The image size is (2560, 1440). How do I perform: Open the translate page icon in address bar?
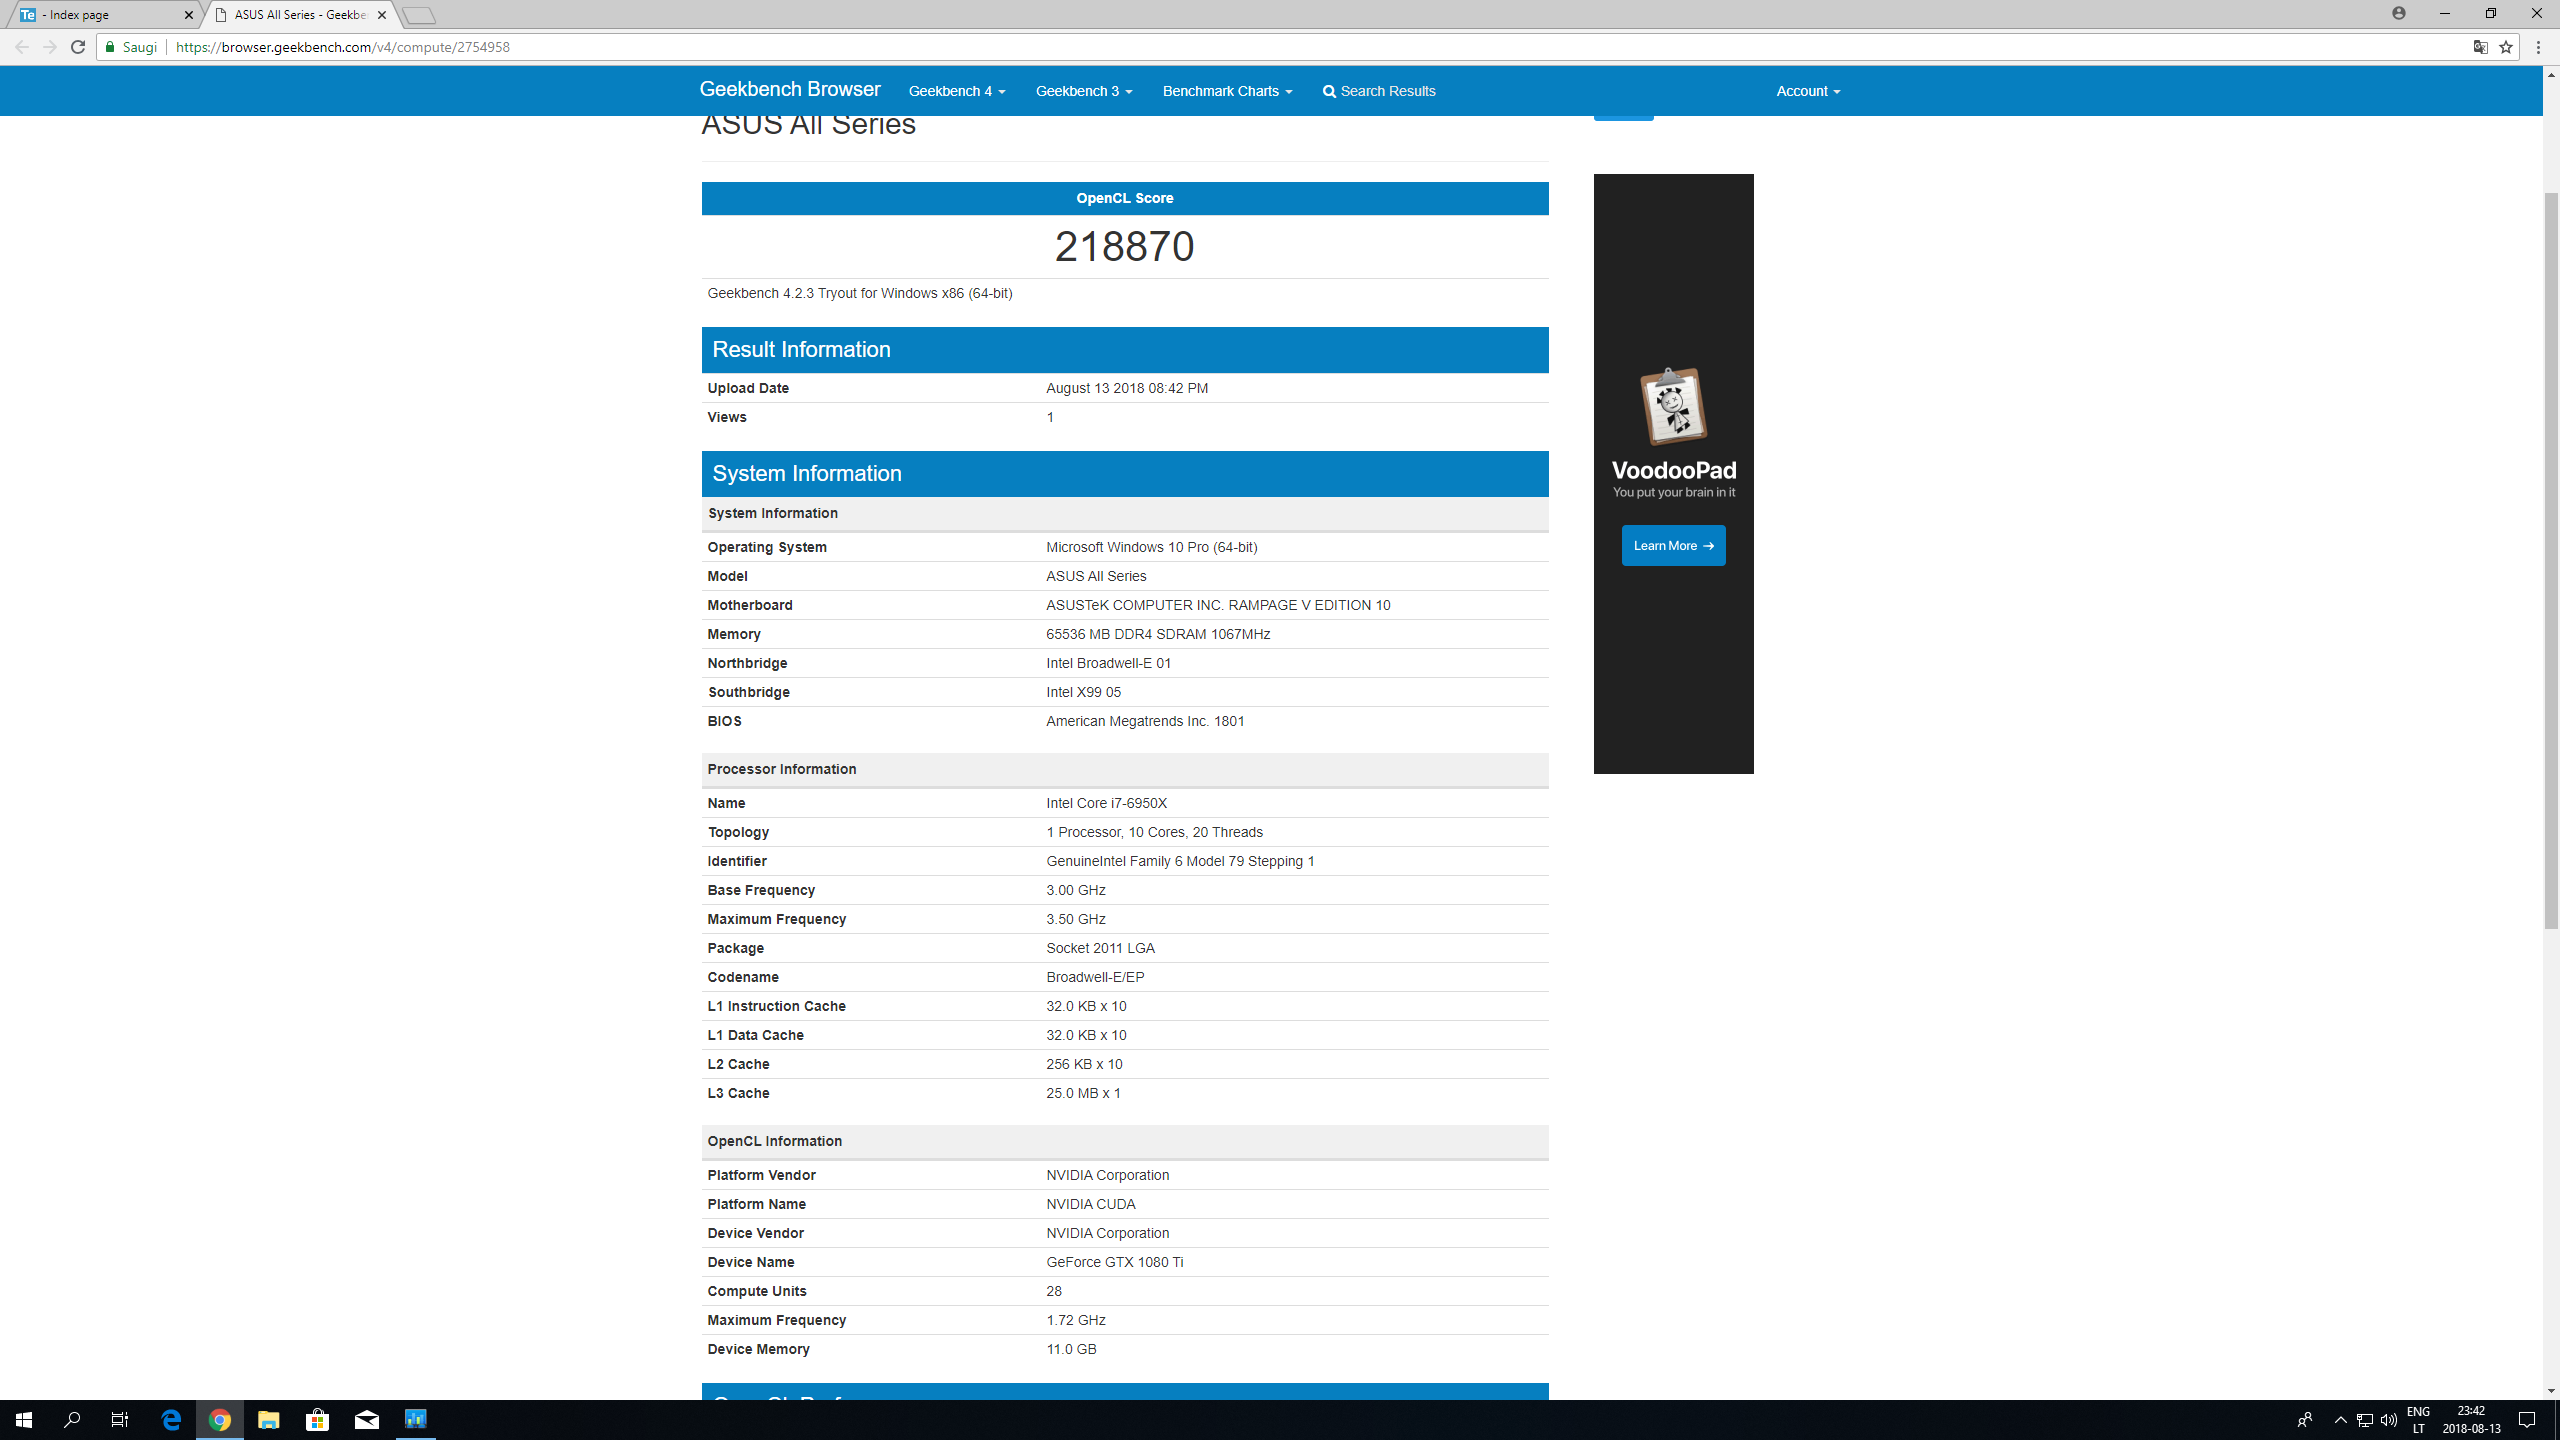2480,47
